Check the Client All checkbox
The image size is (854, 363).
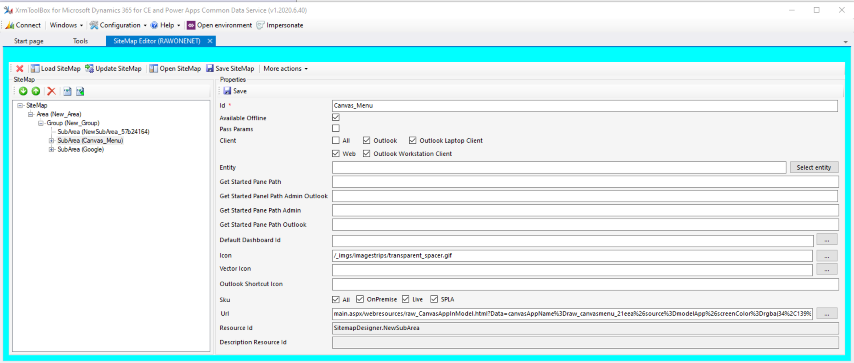coord(336,141)
